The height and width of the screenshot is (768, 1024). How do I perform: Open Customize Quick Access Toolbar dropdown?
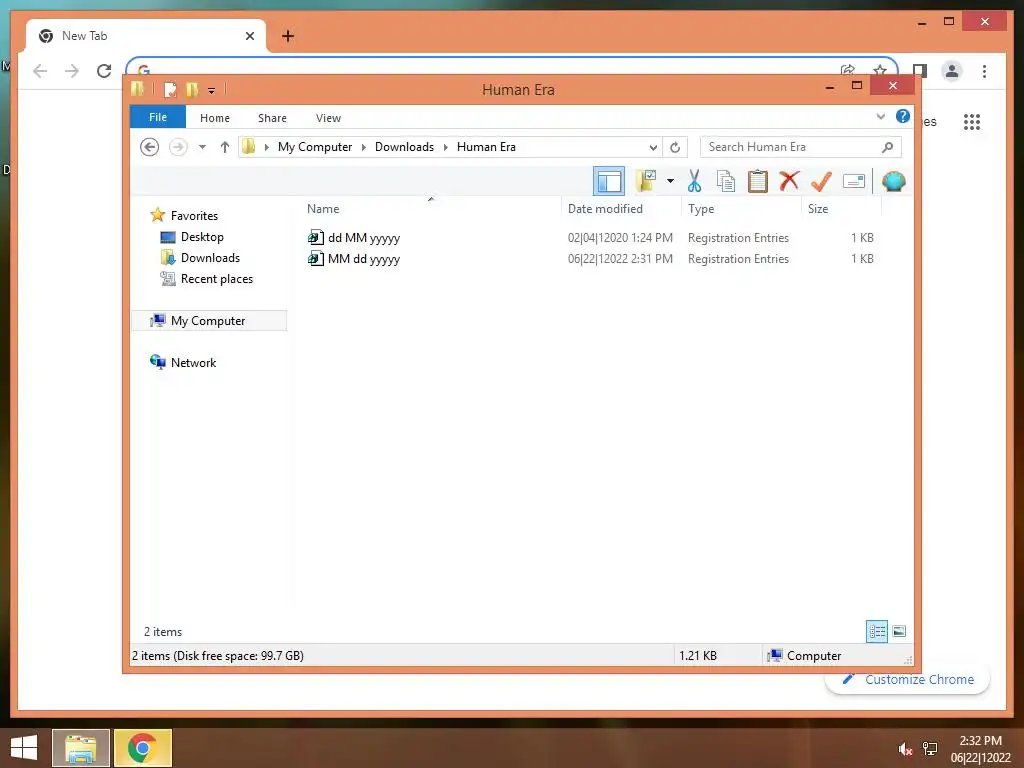click(x=212, y=90)
